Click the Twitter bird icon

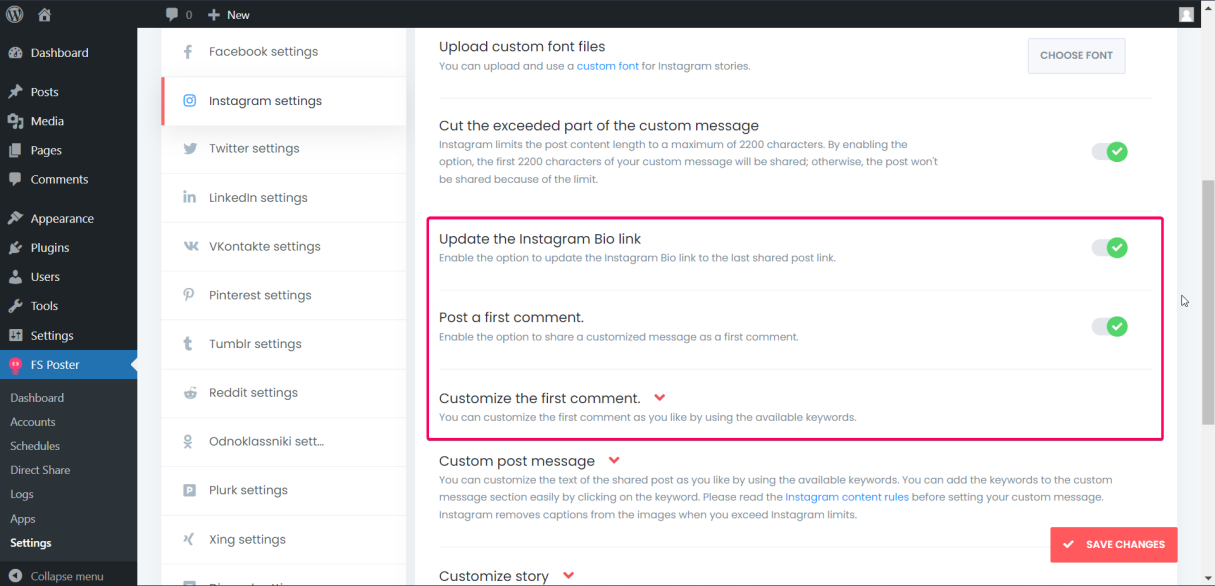click(189, 148)
